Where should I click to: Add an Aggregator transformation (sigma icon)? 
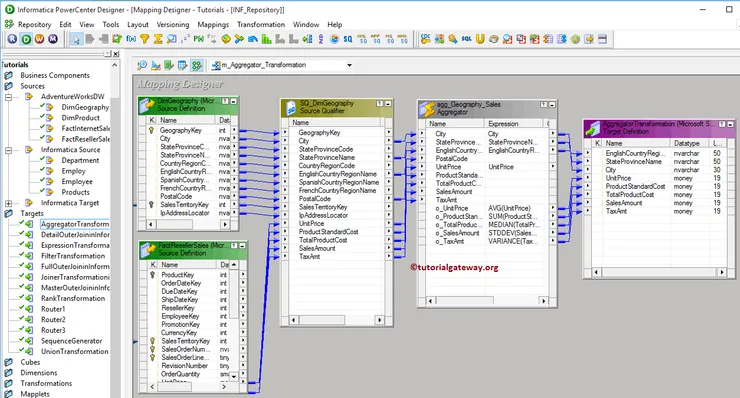point(158,39)
